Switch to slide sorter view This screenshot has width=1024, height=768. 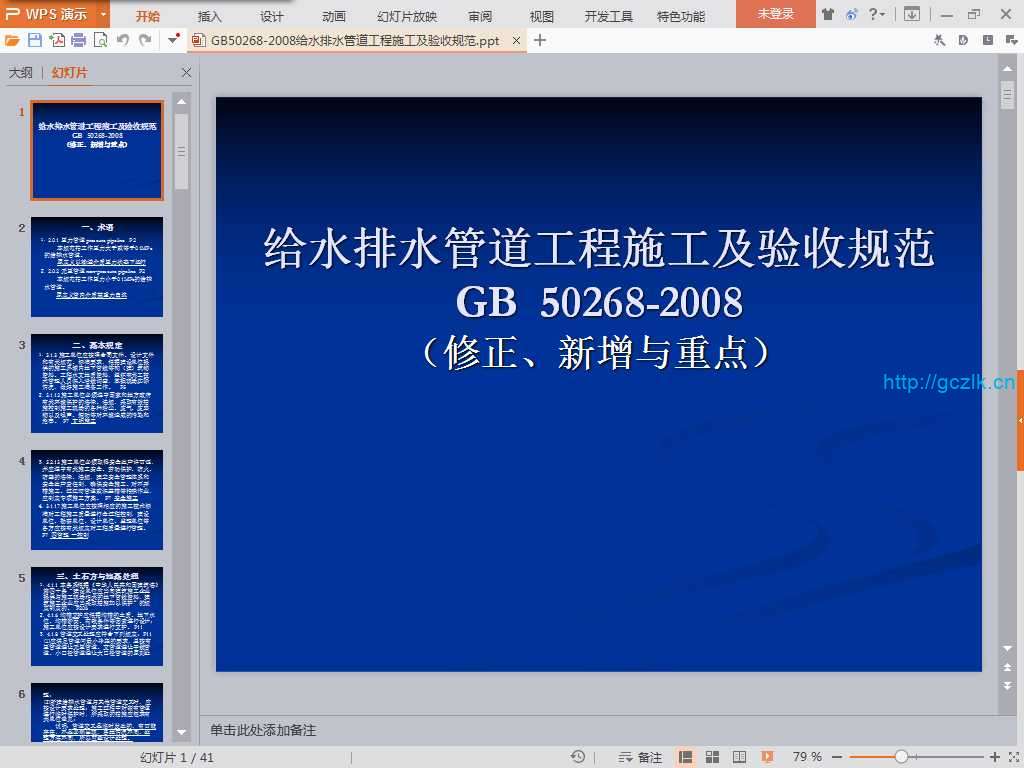pos(713,757)
